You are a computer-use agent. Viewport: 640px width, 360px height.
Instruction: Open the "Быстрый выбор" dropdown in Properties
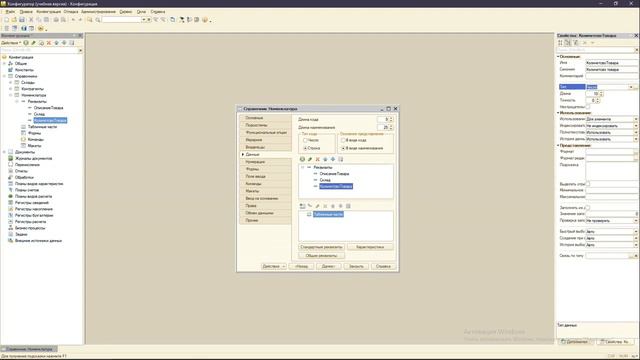coord(636,231)
